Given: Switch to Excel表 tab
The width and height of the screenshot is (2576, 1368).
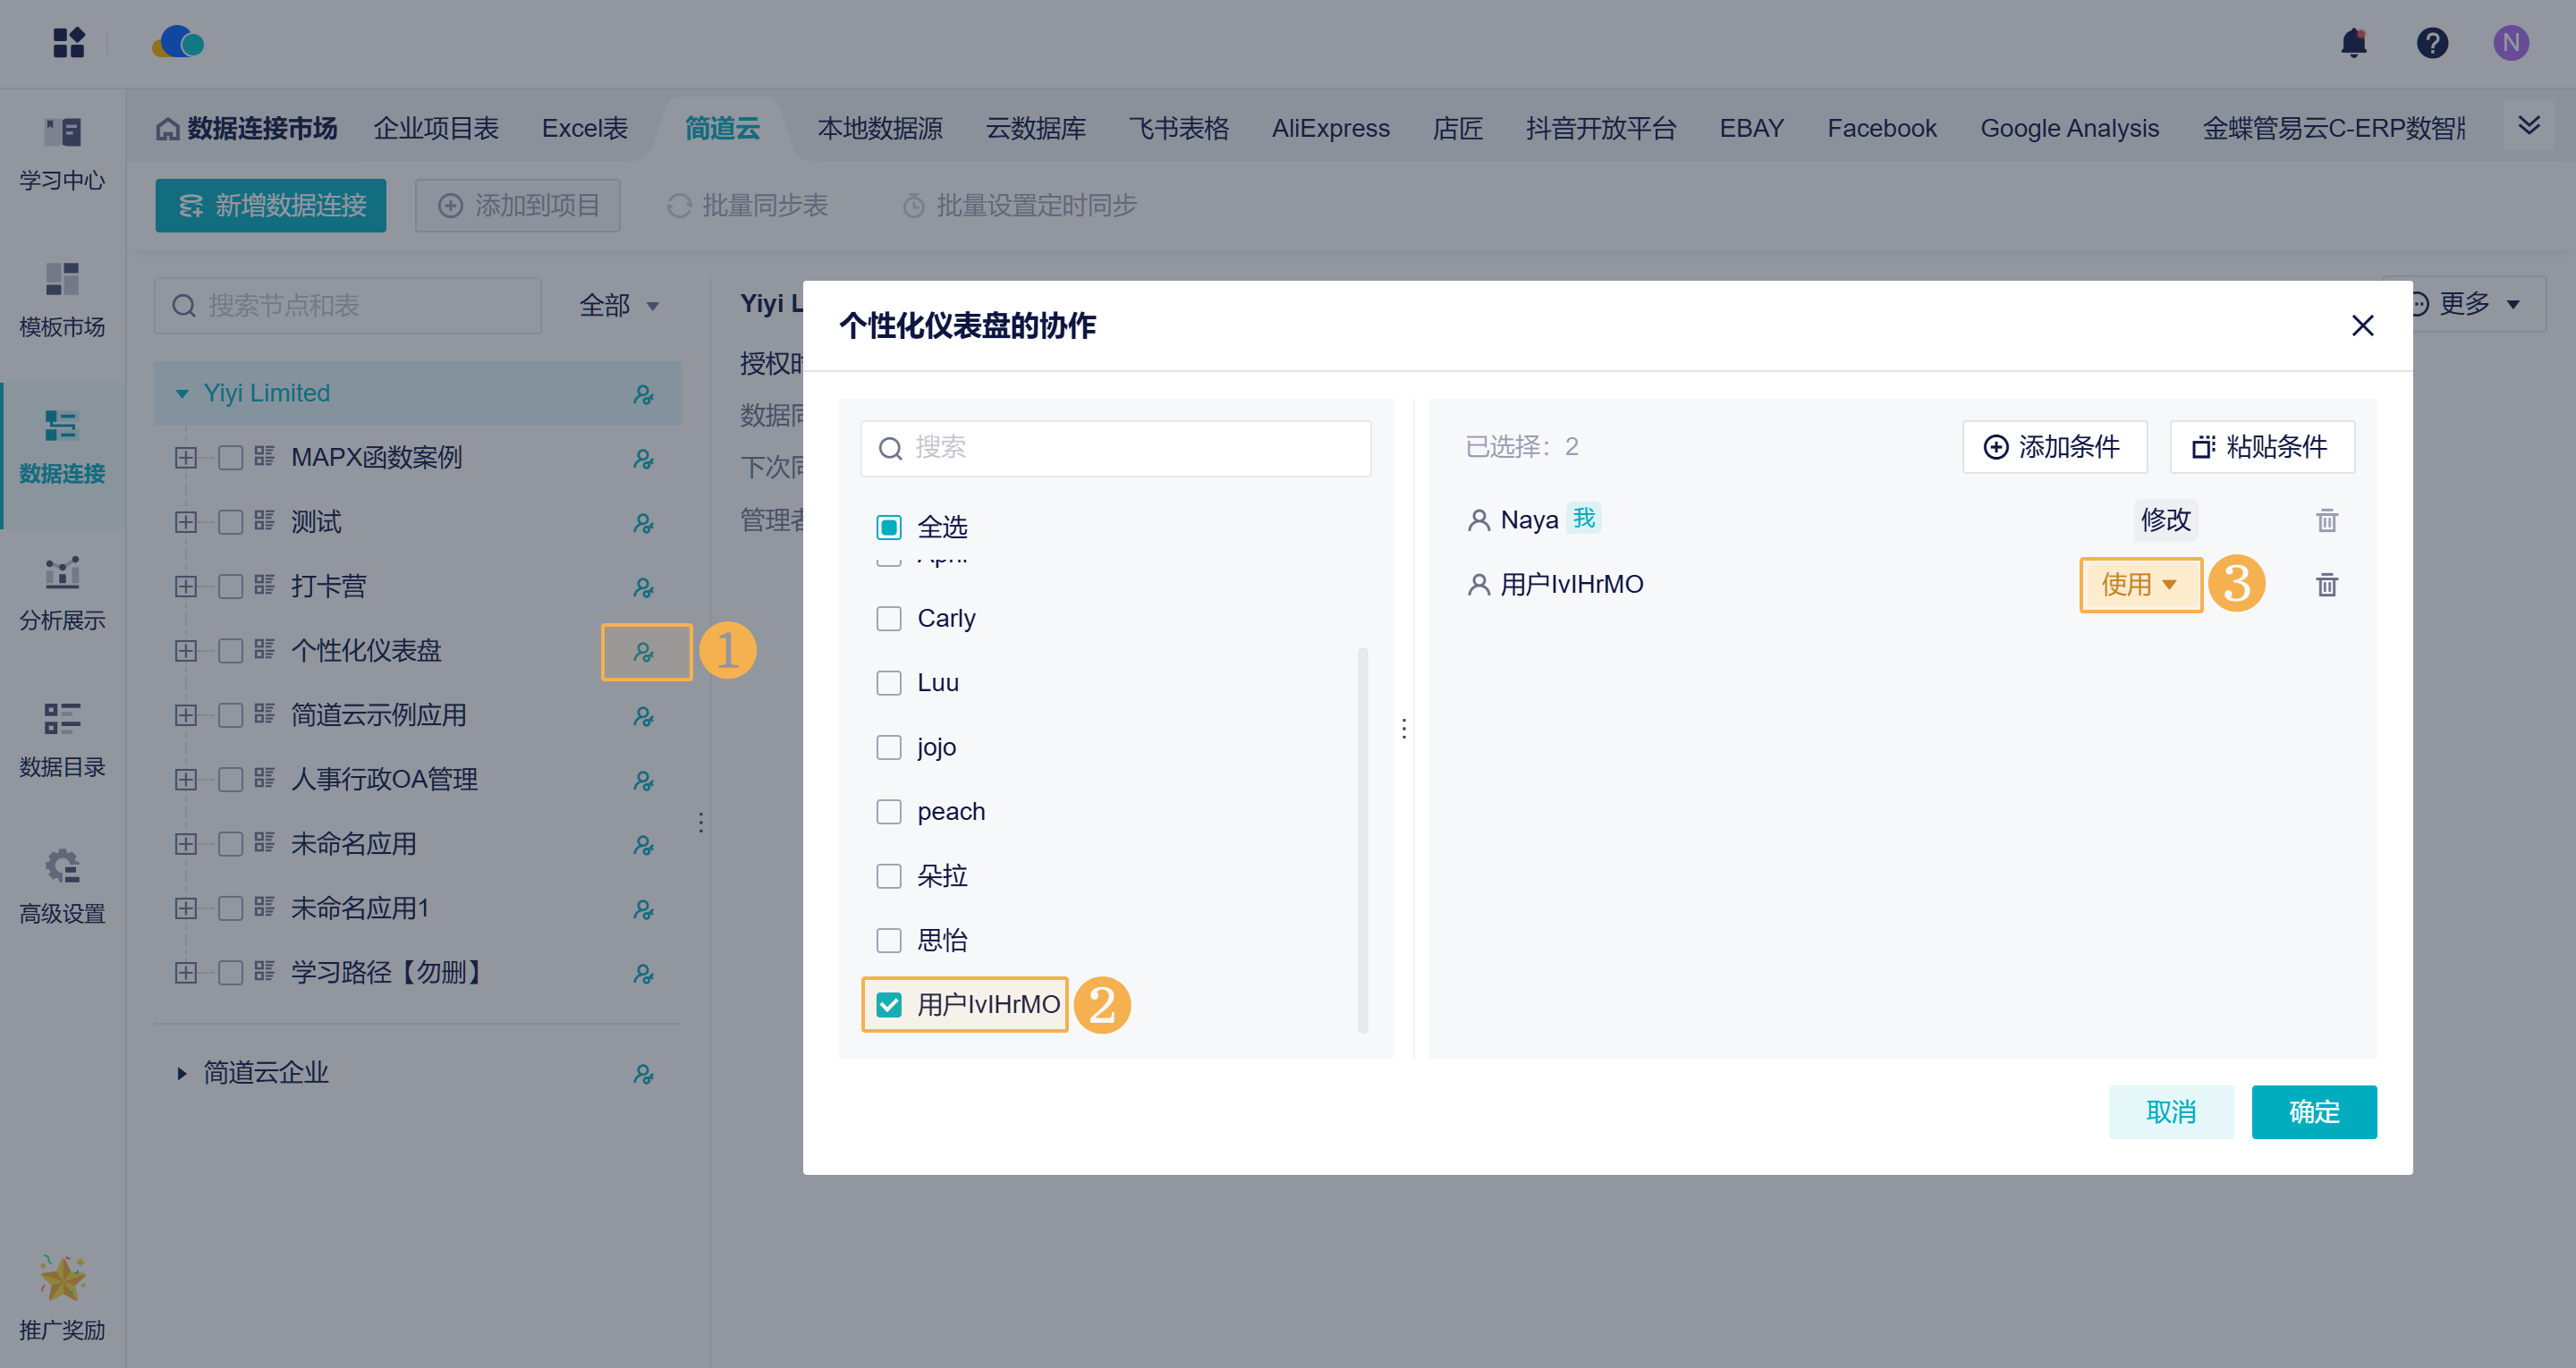Looking at the screenshot, I should (585, 128).
